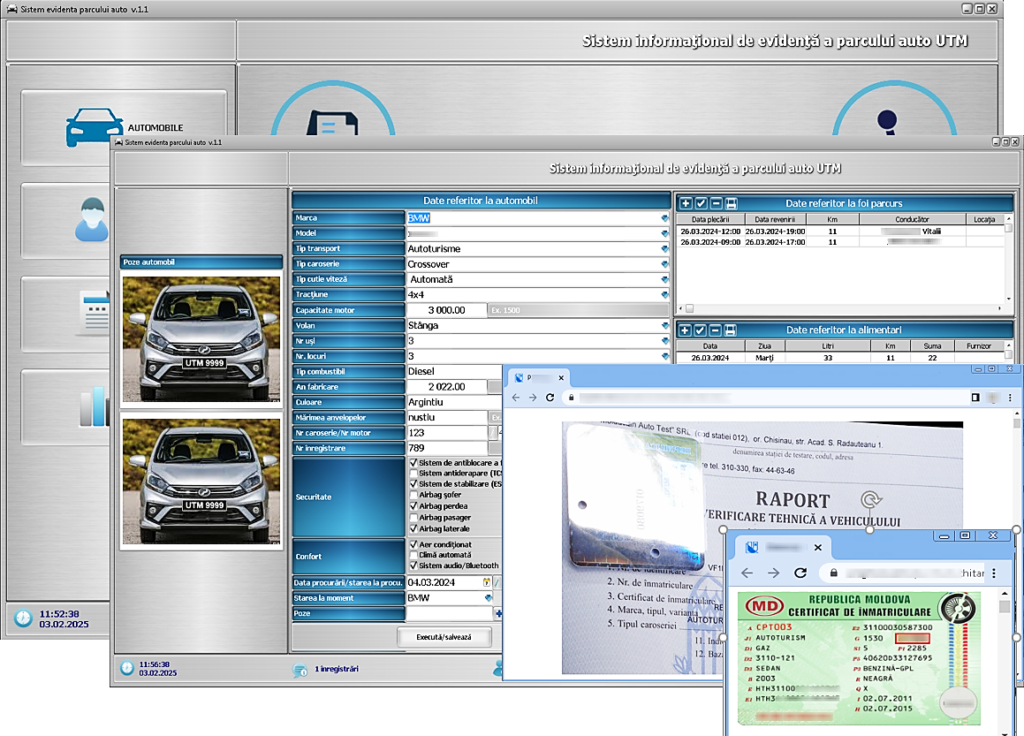Open three-dot menu in certificate browser window
1024x736 pixels.
click(994, 573)
